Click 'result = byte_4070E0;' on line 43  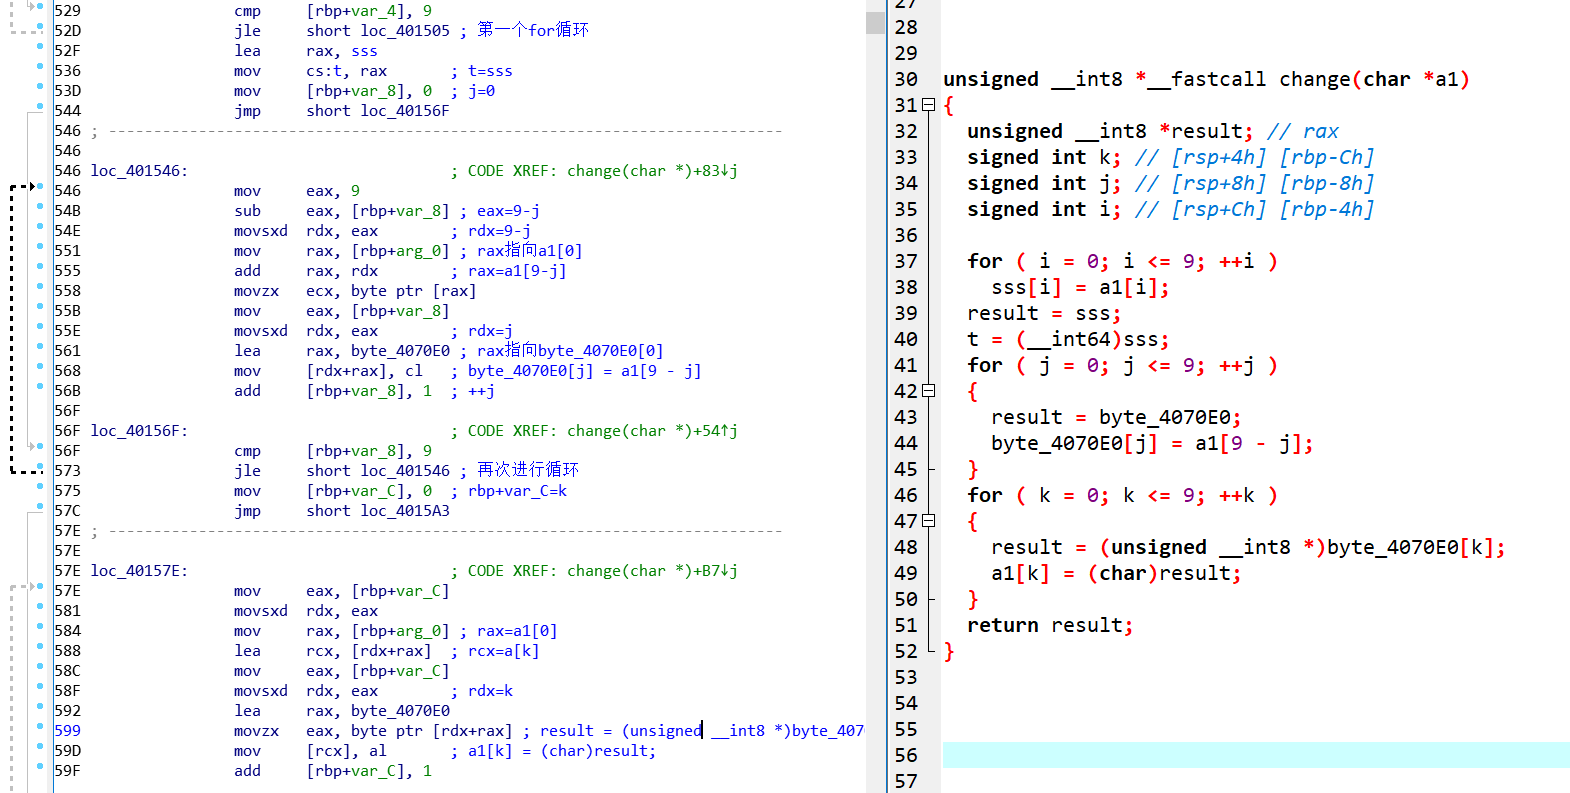pos(1116,417)
